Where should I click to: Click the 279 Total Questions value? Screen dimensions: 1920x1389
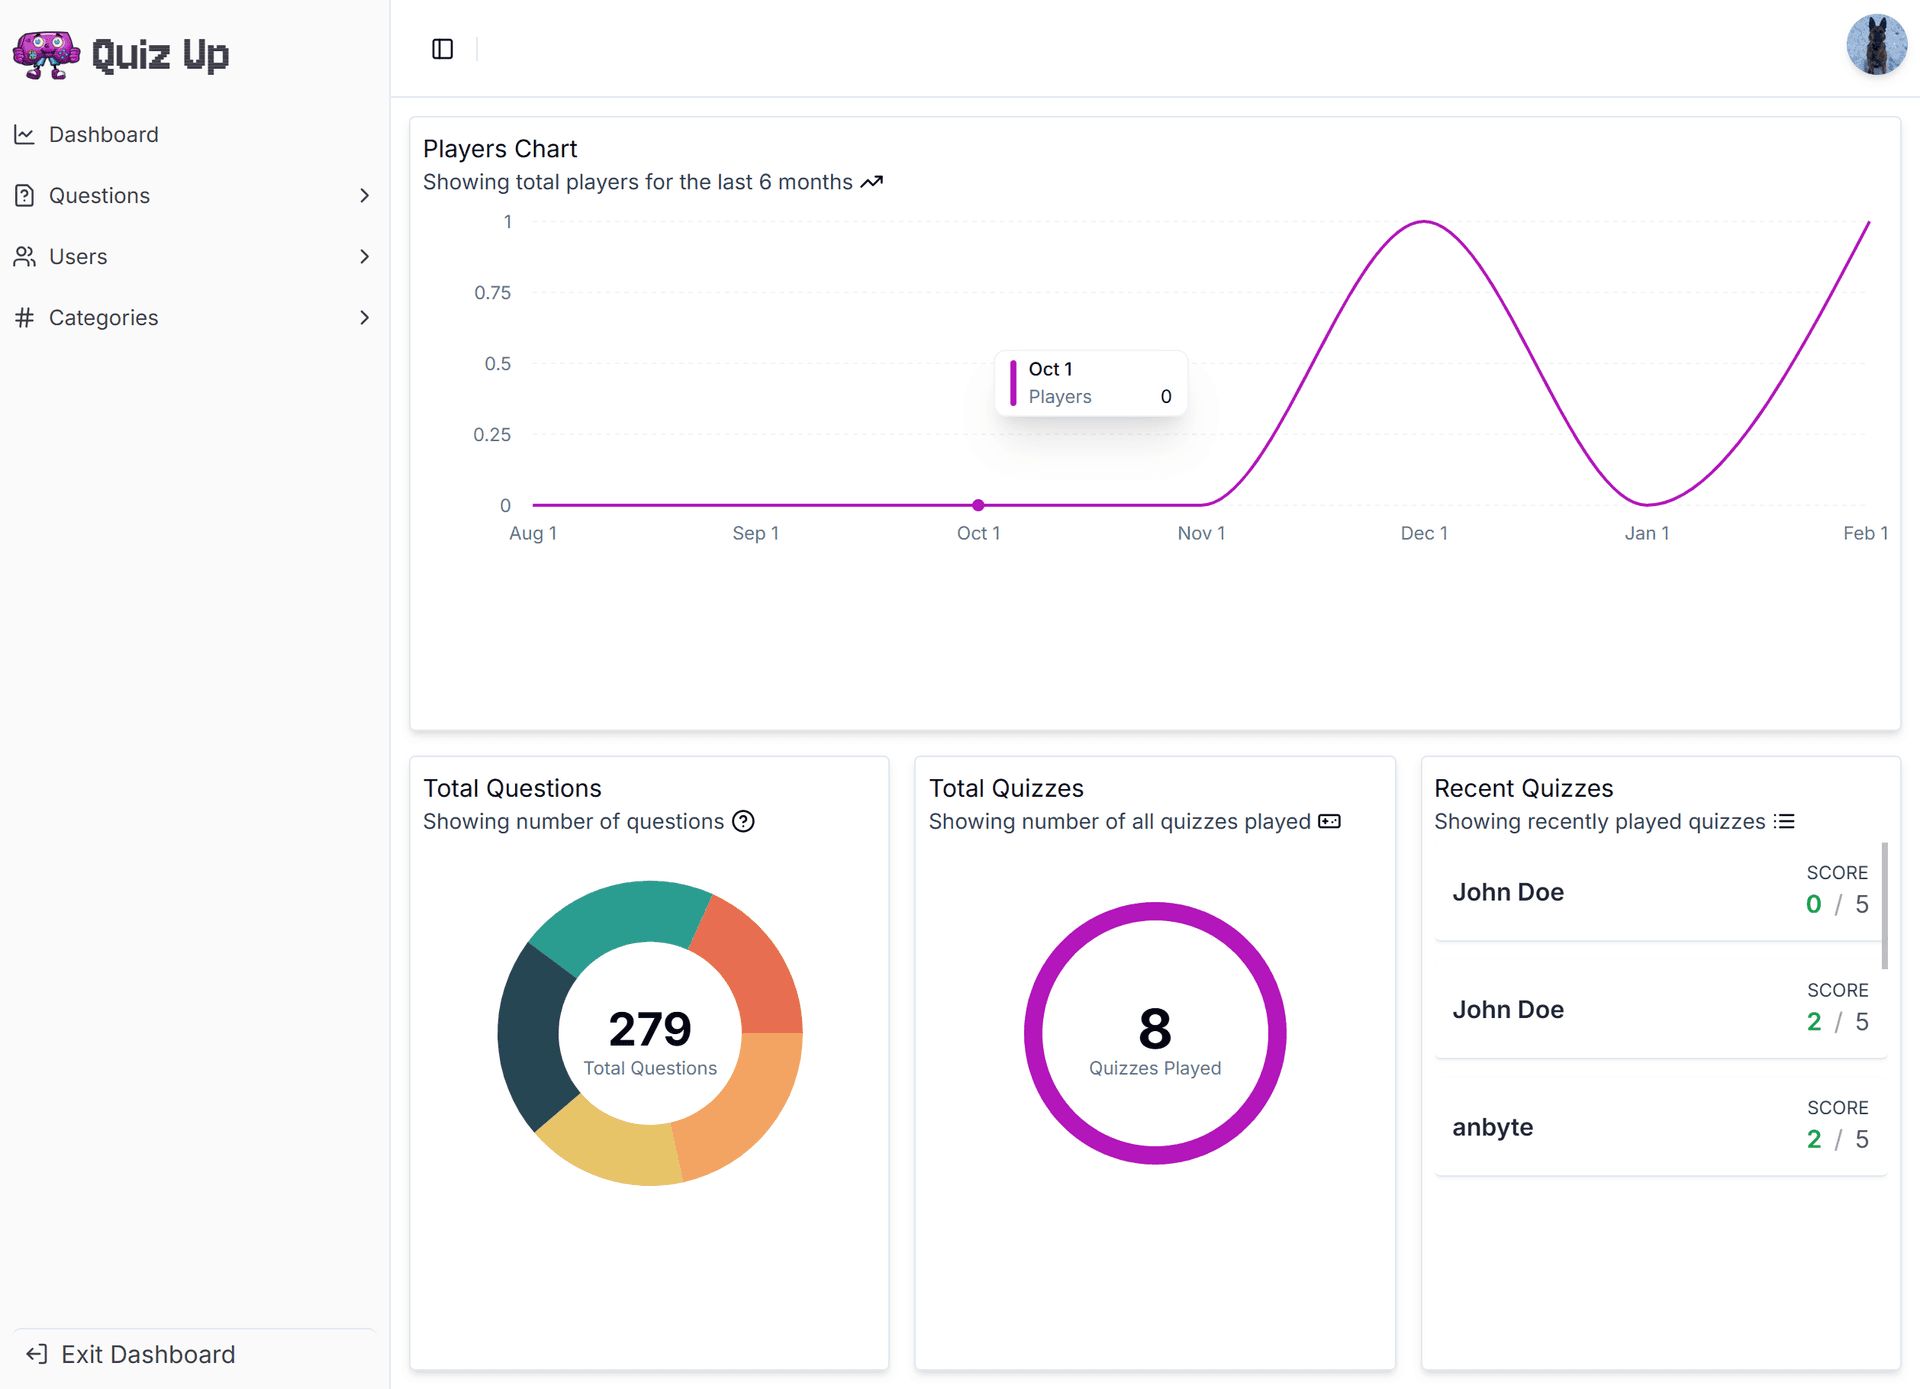tap(650, 1029)
